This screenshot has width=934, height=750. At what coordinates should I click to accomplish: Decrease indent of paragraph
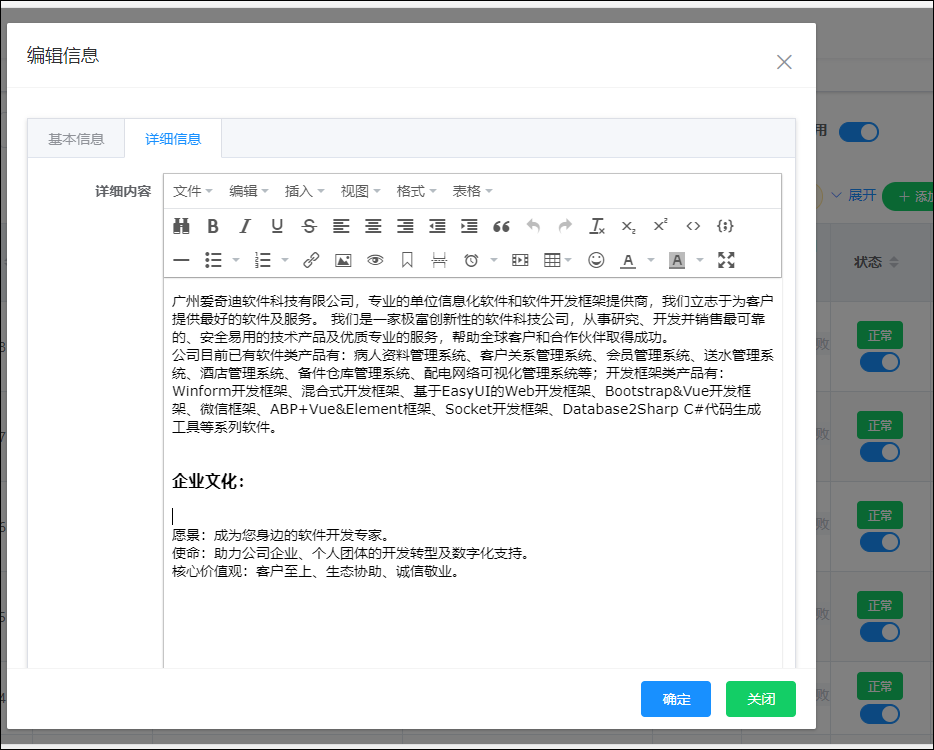(x=437, y=226)
